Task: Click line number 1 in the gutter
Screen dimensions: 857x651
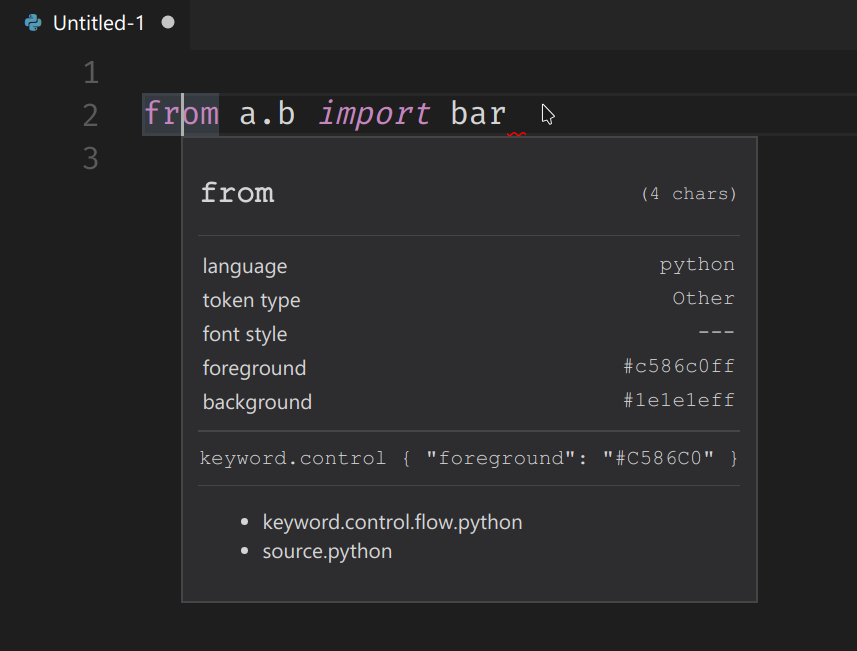Action: tap(89, 71)
